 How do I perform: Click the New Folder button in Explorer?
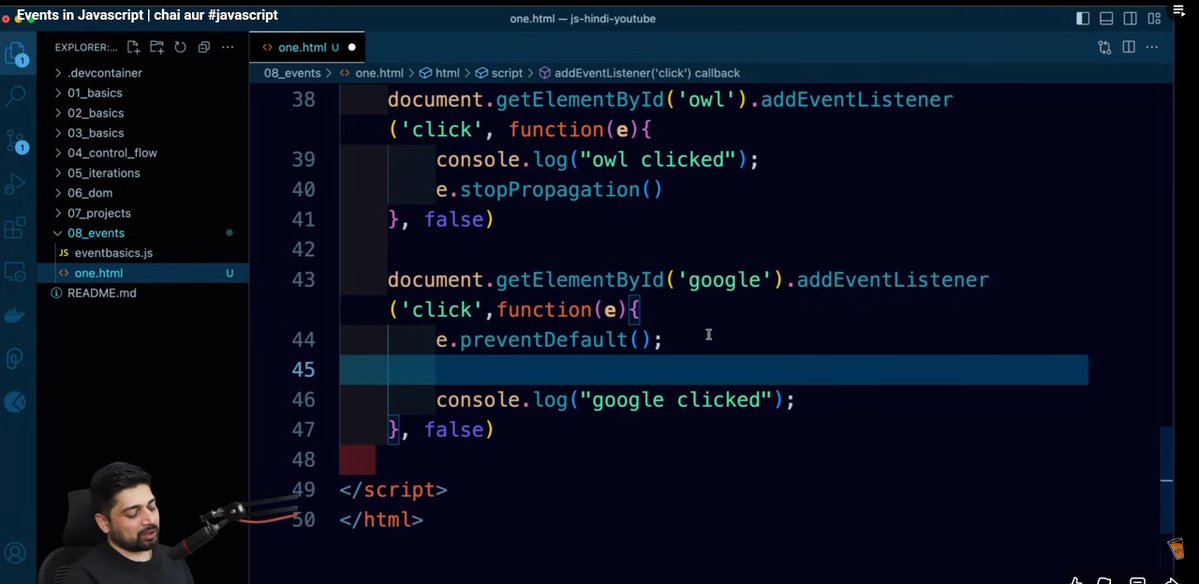157,47
